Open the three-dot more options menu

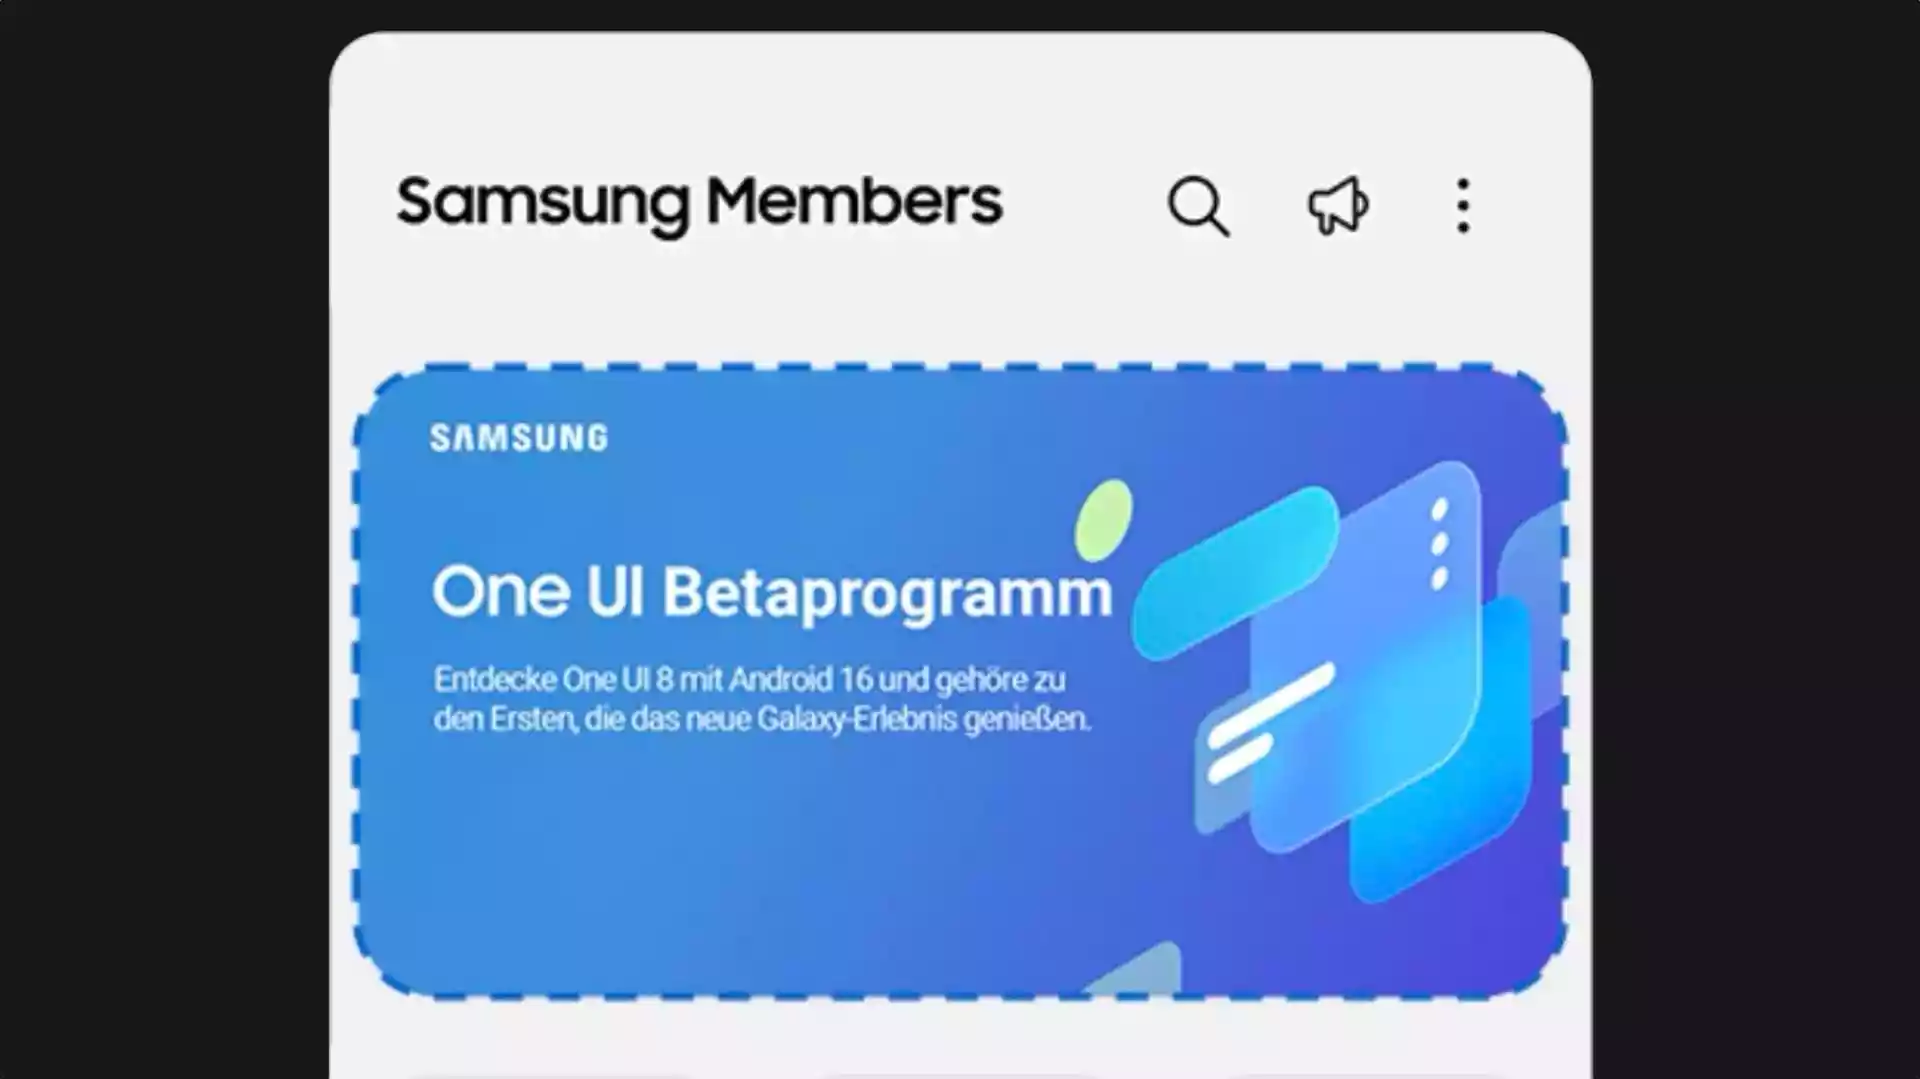(1463, 206)
